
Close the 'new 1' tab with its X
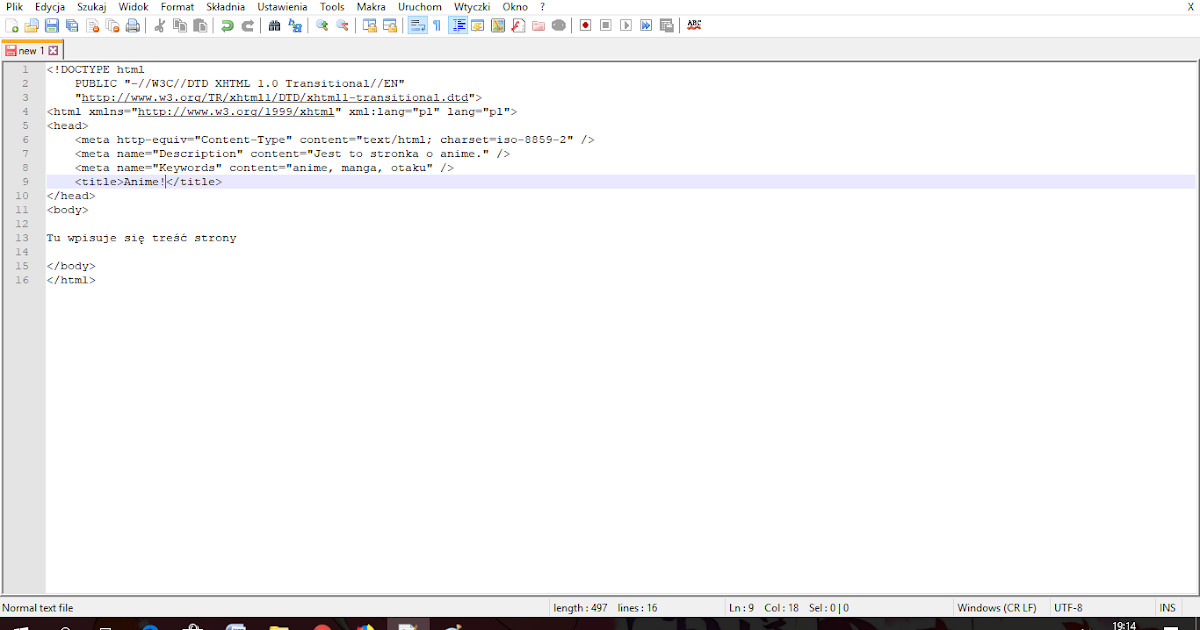pos(53,50)
